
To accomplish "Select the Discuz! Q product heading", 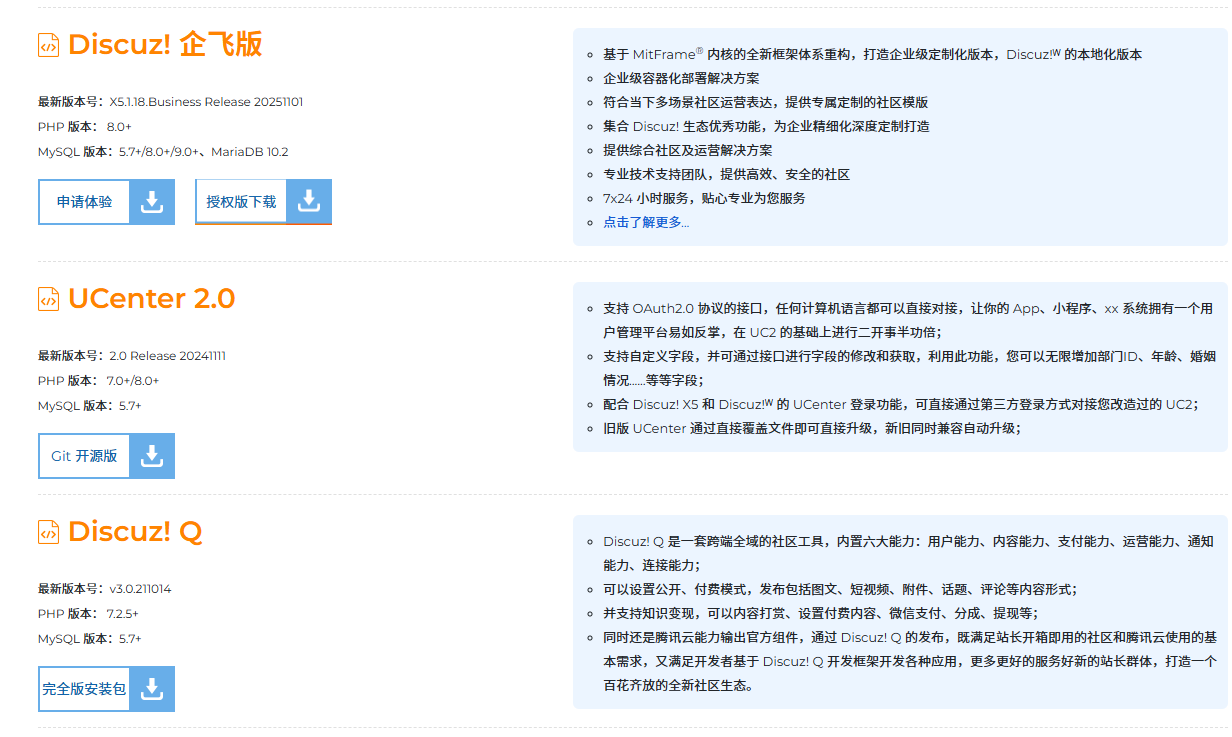I will click(x=135, y=532).
